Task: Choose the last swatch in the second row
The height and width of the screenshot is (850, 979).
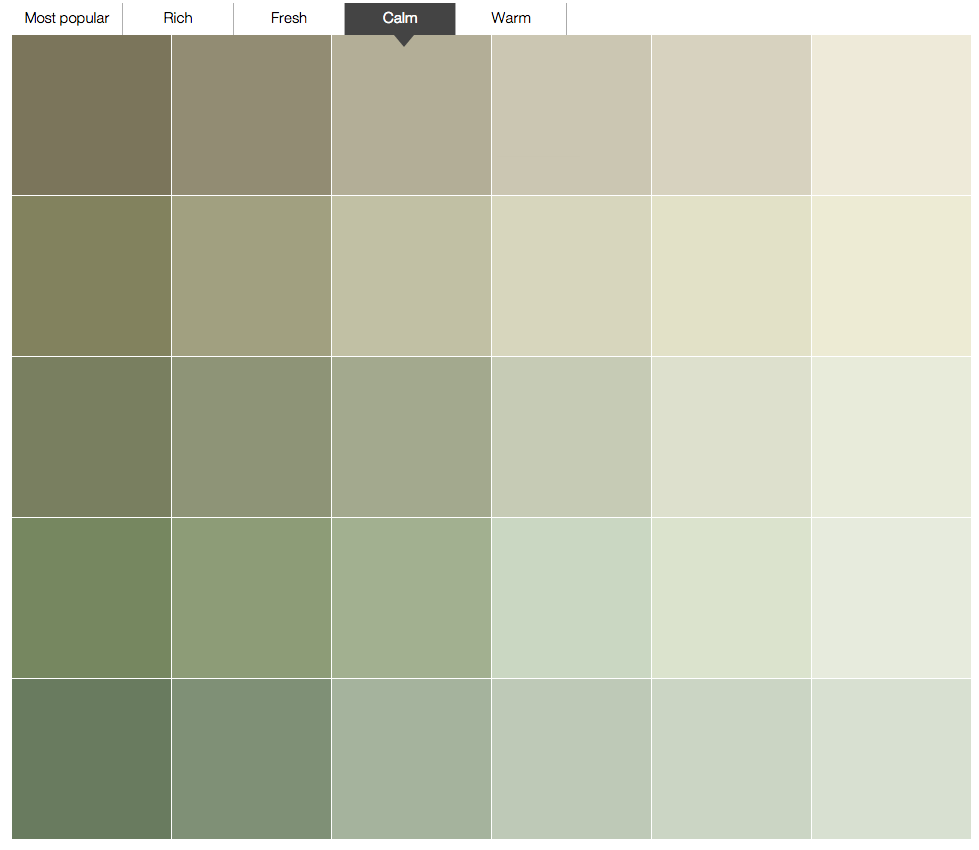Action: point(891,276)
